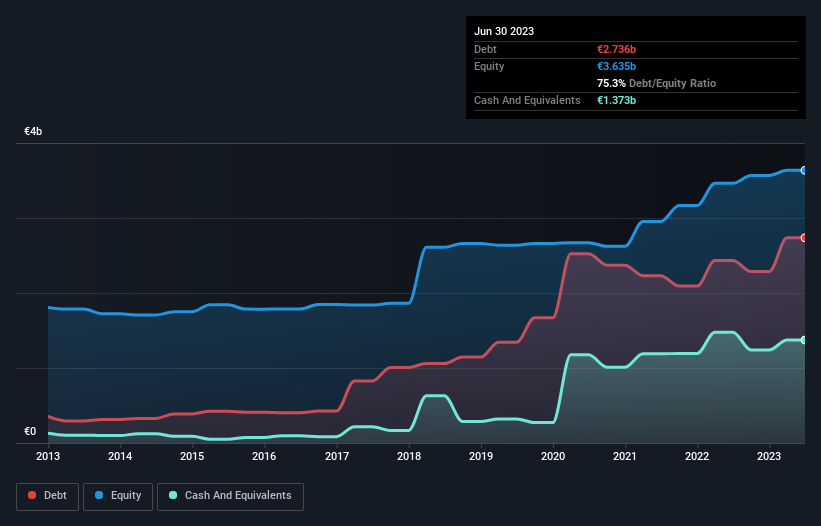
Task: Click the €2.736b debt value
Action: (616, 49)
